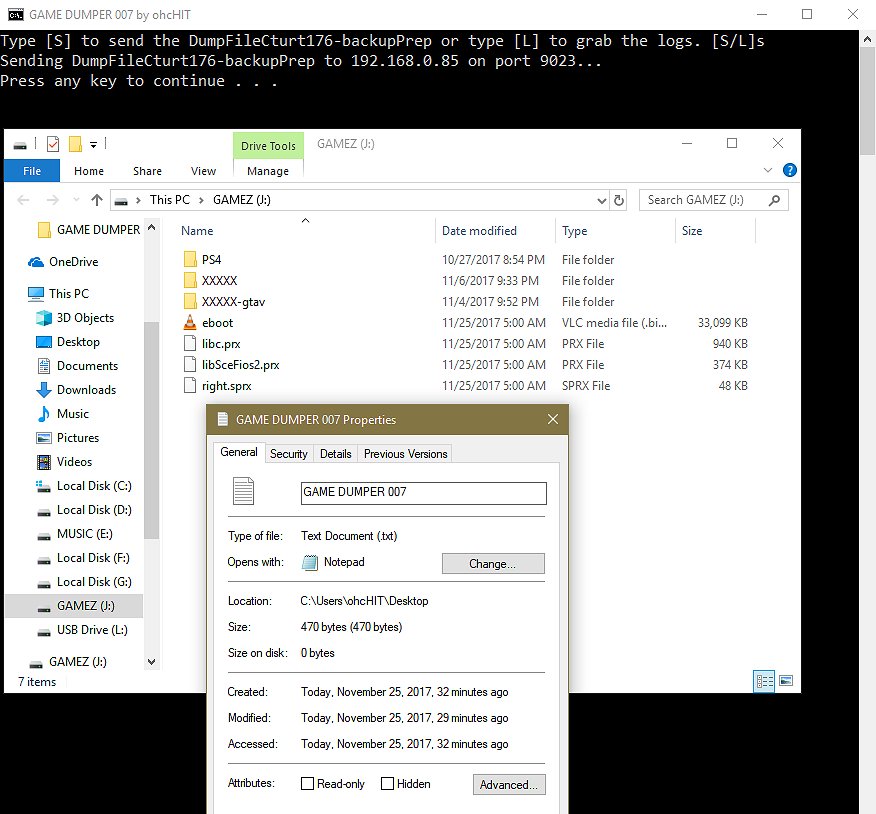Open the address bar history dropdown
This screenshot has width=876, height=814.
(602, 200)
